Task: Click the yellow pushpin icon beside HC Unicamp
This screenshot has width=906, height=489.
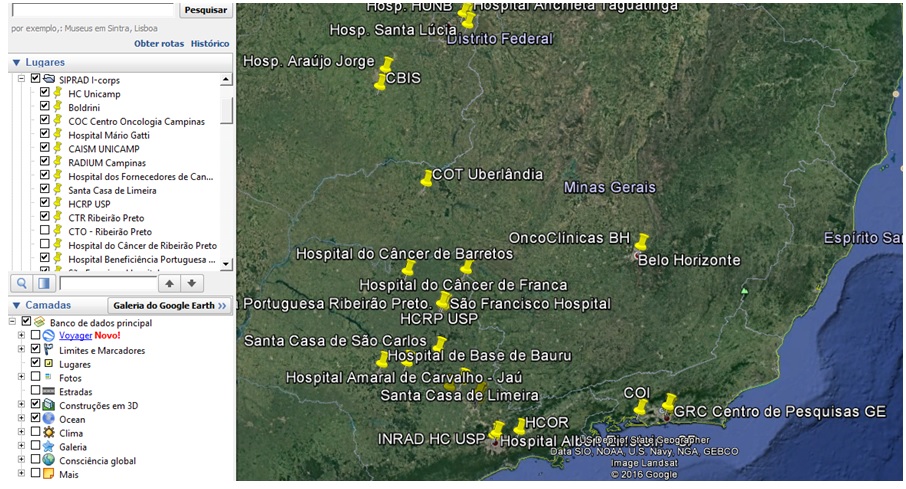Action: [x=58, y=93]
